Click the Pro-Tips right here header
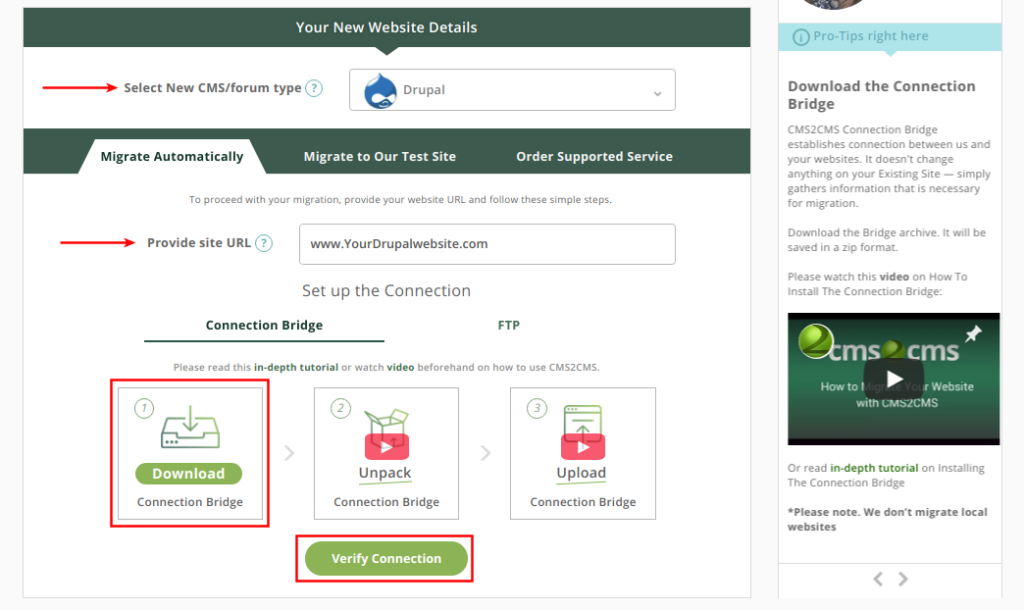Viewport: 1024px width, 610px height. pyautogui.click(x=889, y=37)
